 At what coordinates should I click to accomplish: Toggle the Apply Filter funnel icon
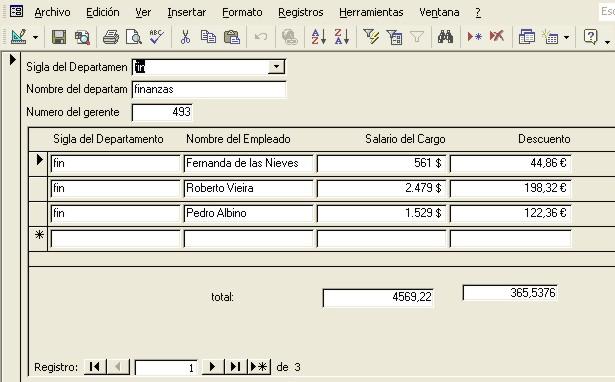417,37
